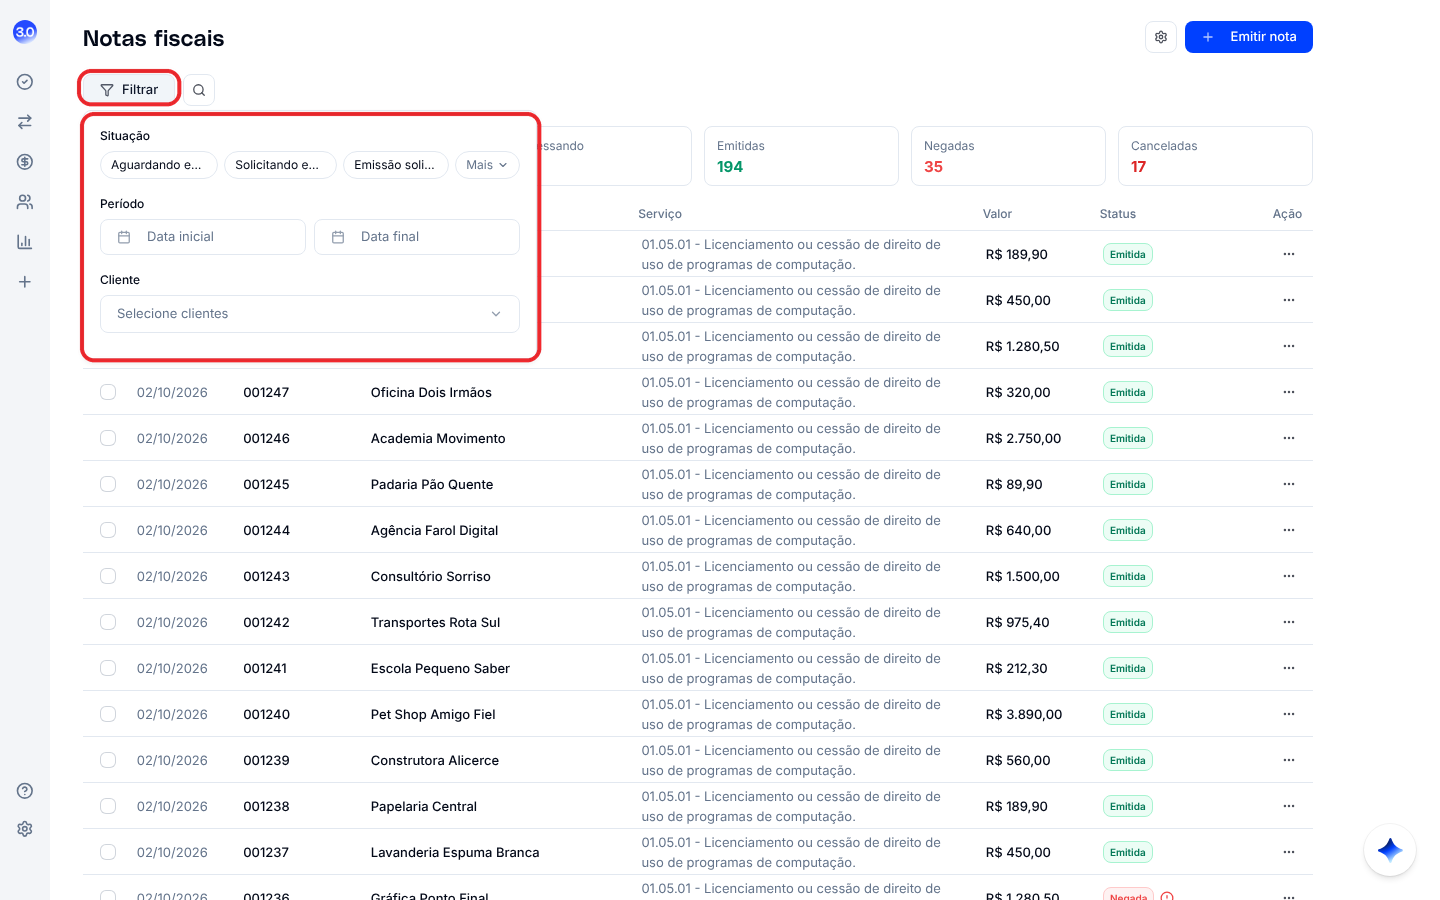The image size is (1440, 900).
Task: Click the search magnifier icon beside Filtrar
Action: 199,90
